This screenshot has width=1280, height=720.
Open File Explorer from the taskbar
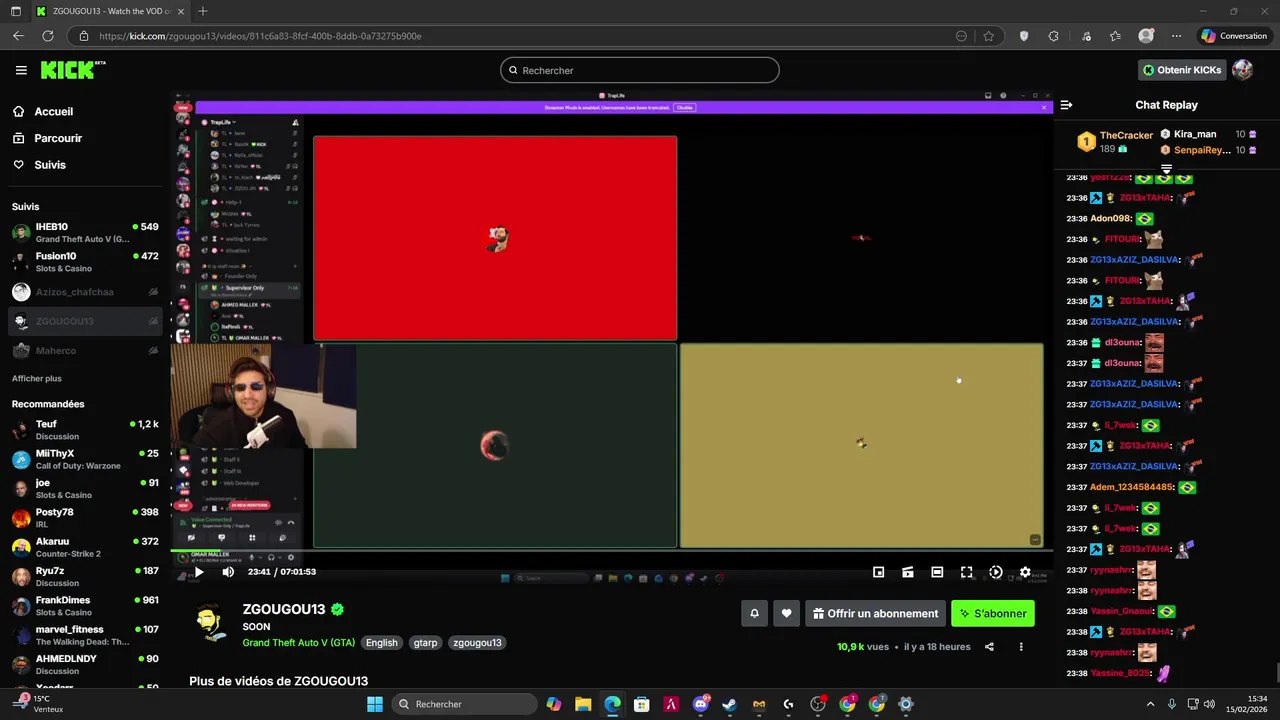pos(583,704)
